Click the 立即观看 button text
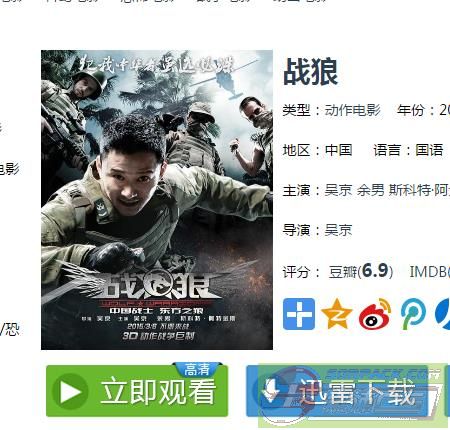The width and height of the screenshot is (450, 430). (x=158, y=392)
